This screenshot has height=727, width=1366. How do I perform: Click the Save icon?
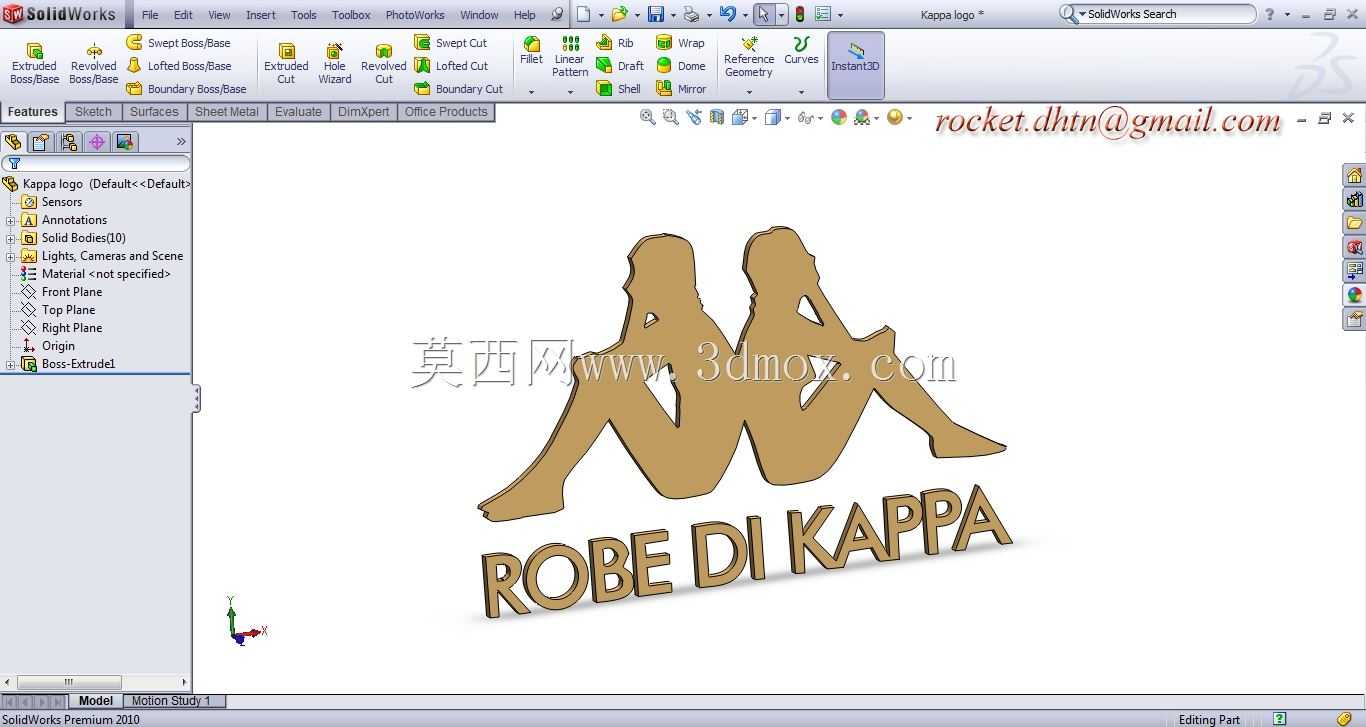[x=656, y=14]
